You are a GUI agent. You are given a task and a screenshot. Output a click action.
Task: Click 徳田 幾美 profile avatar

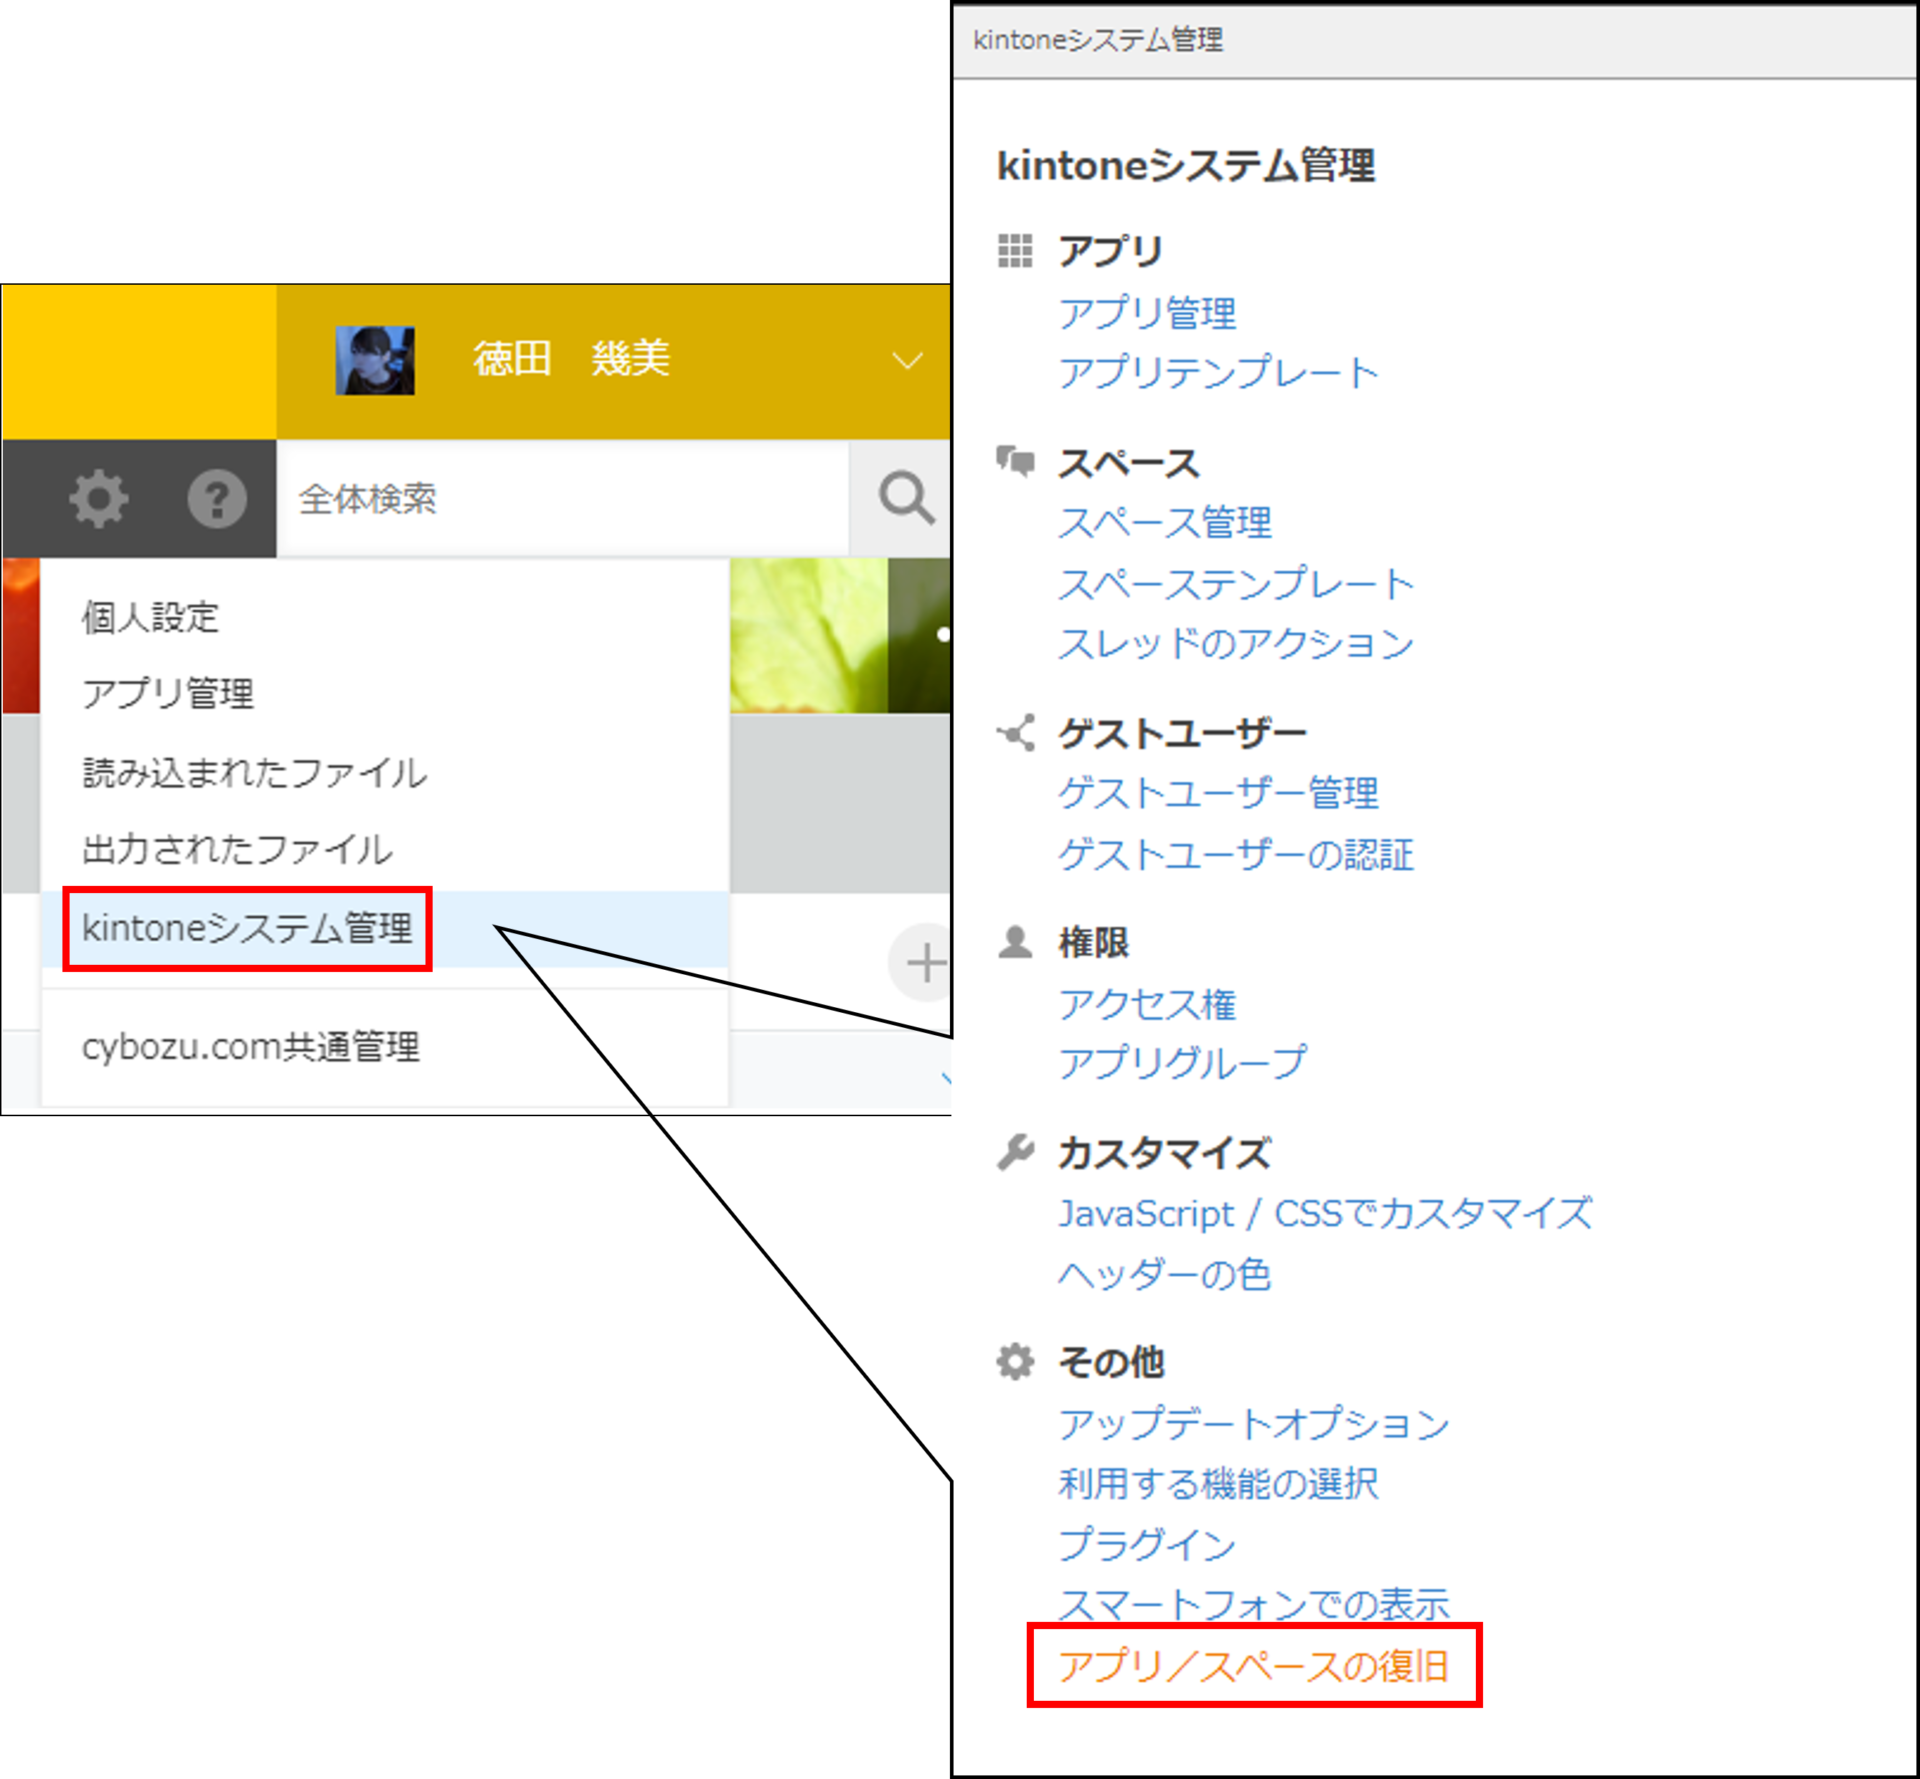[374, 360]
